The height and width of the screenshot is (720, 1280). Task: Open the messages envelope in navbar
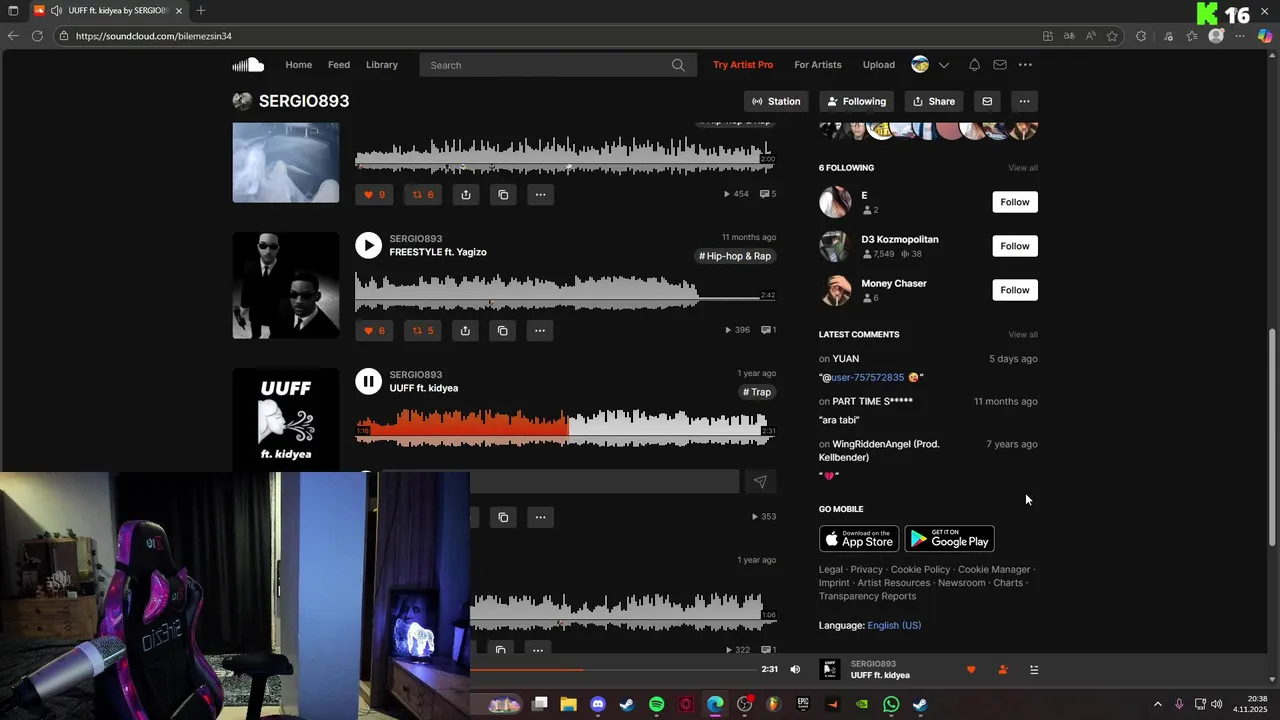click(1000, 65)
